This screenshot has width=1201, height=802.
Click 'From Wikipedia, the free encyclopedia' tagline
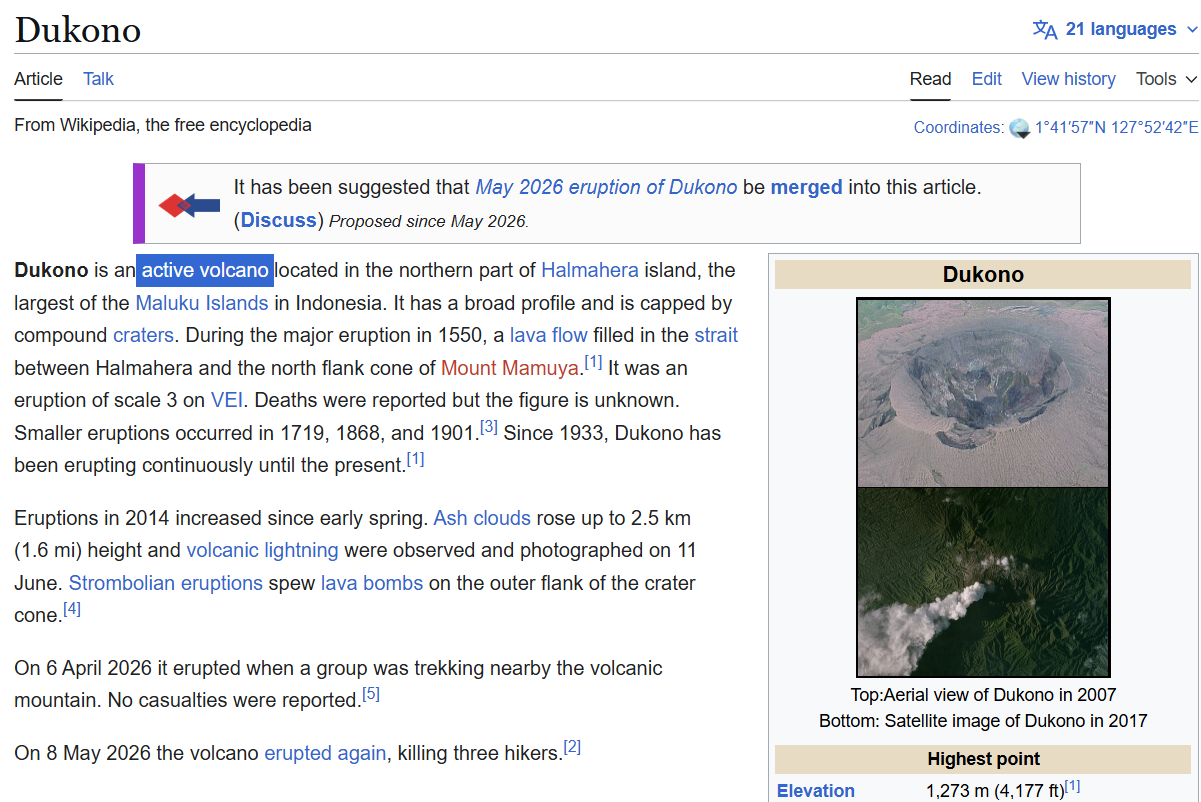(163, 125)
